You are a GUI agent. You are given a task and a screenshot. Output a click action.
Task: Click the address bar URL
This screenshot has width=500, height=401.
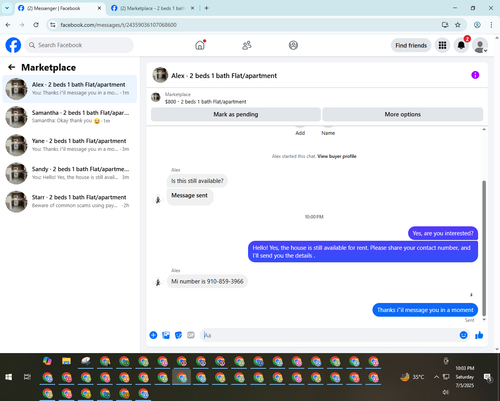coord(118,25)
